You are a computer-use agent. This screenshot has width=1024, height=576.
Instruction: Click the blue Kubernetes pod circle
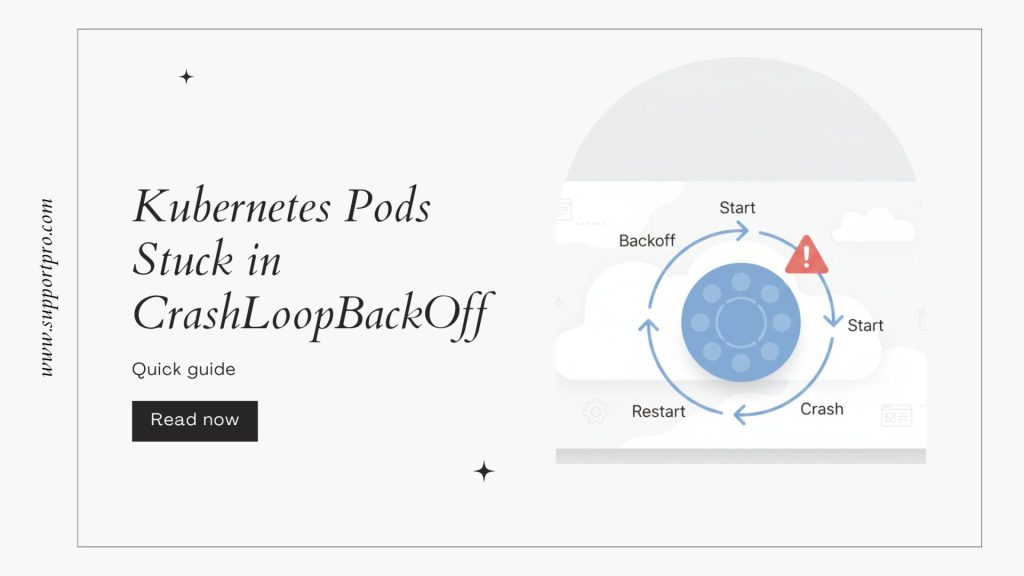(x=740, y=322)
